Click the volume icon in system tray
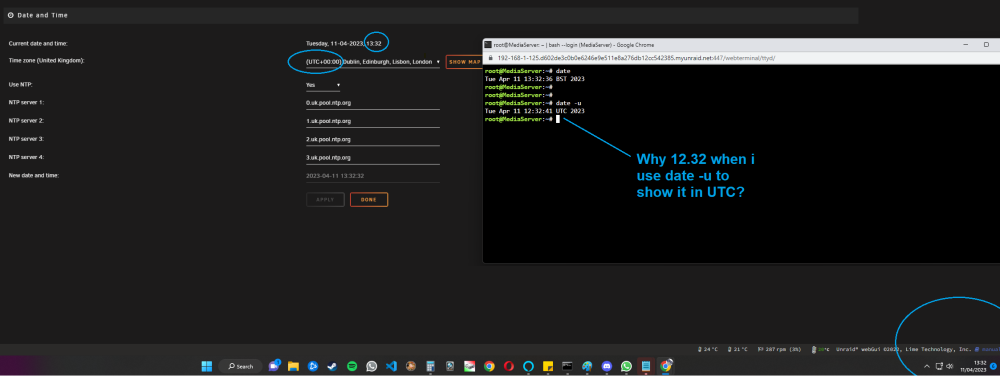1000x376 pixels. click(950, 366)
